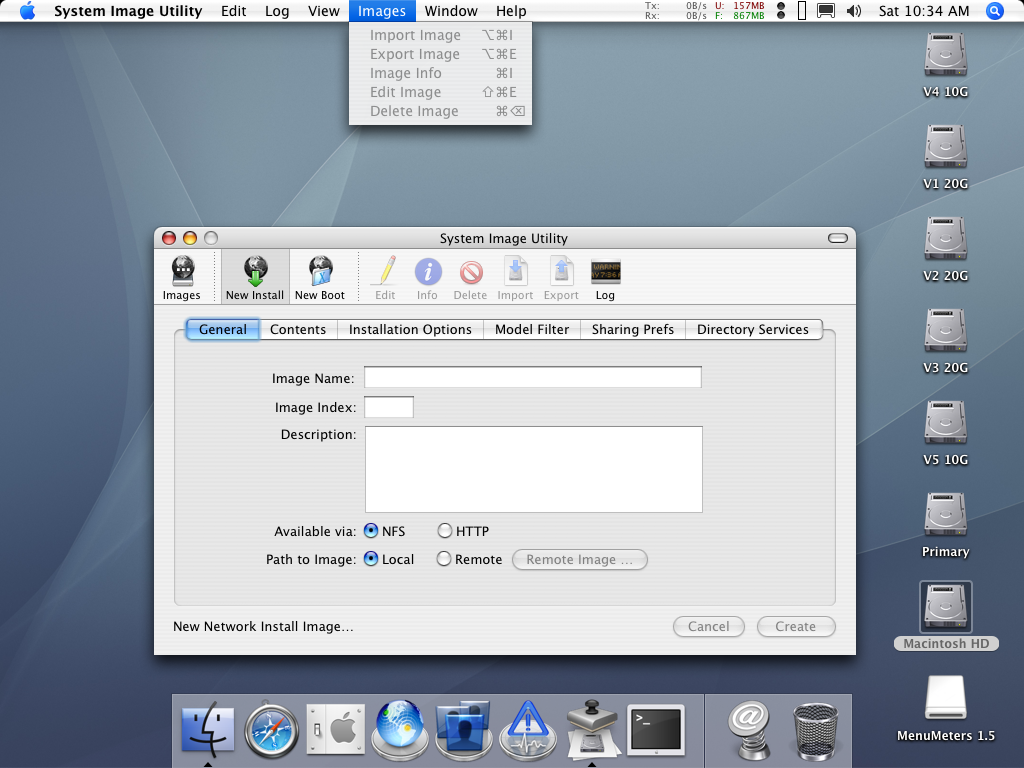Select the HTTP radio button

(444, 531)
